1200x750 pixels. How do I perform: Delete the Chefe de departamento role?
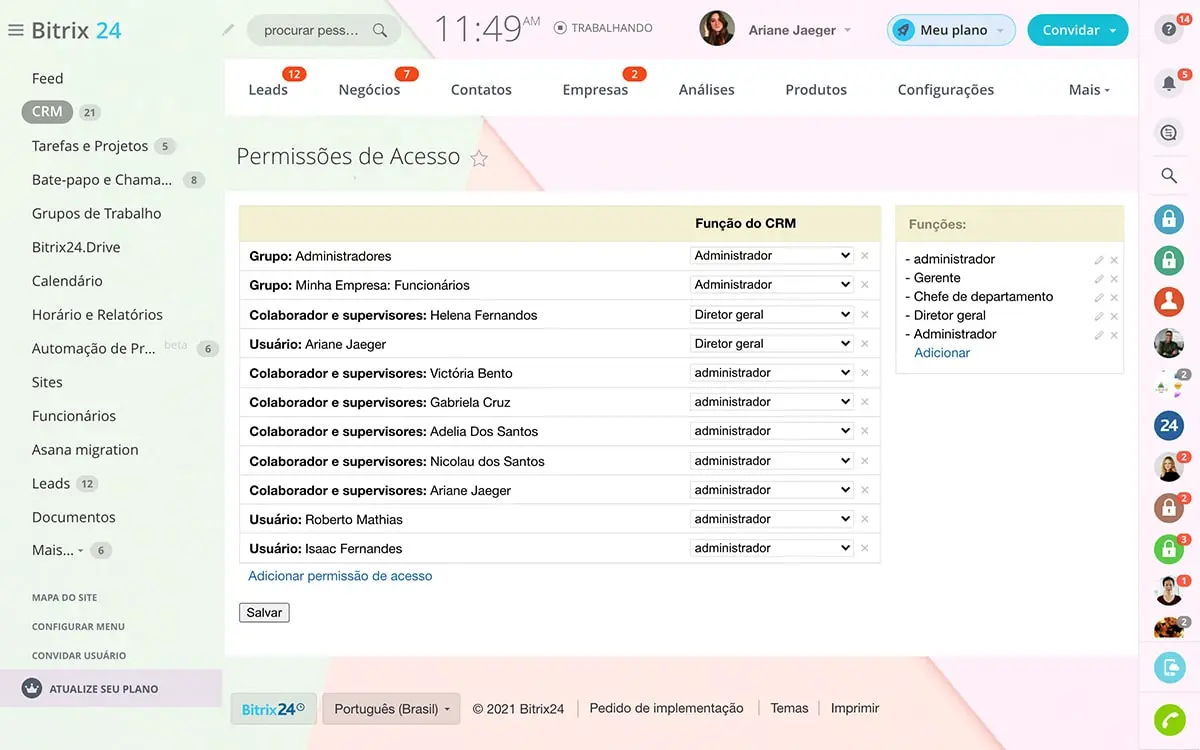1114,298
